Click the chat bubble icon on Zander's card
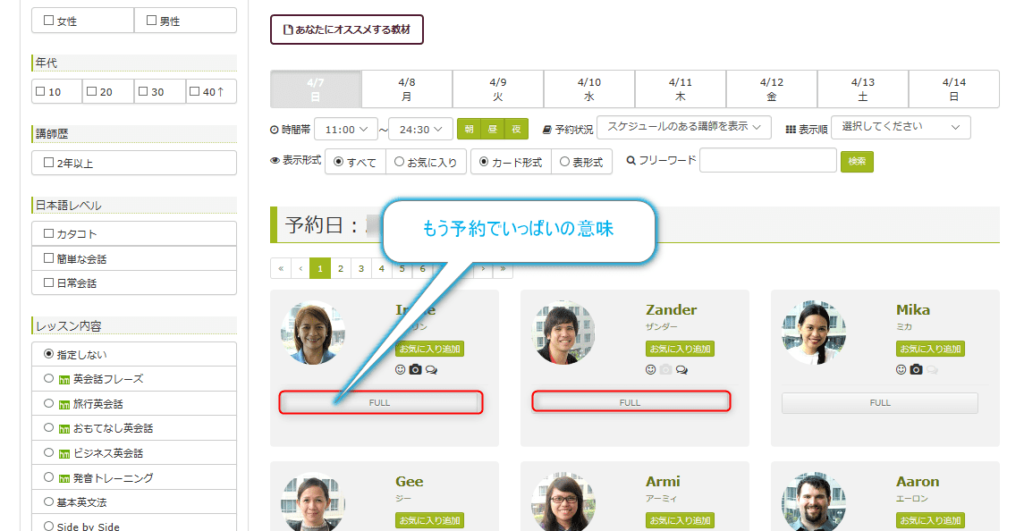This screenshot has height=531, width=1024. (x=682, y=370)
